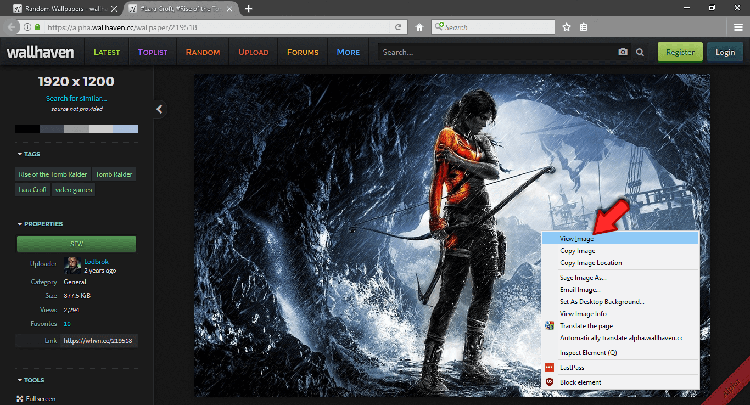The height and width of the screenshot is (405, 750).
Task: Open the Firefox hamburger menu
Action: click(x=738, y=27)
